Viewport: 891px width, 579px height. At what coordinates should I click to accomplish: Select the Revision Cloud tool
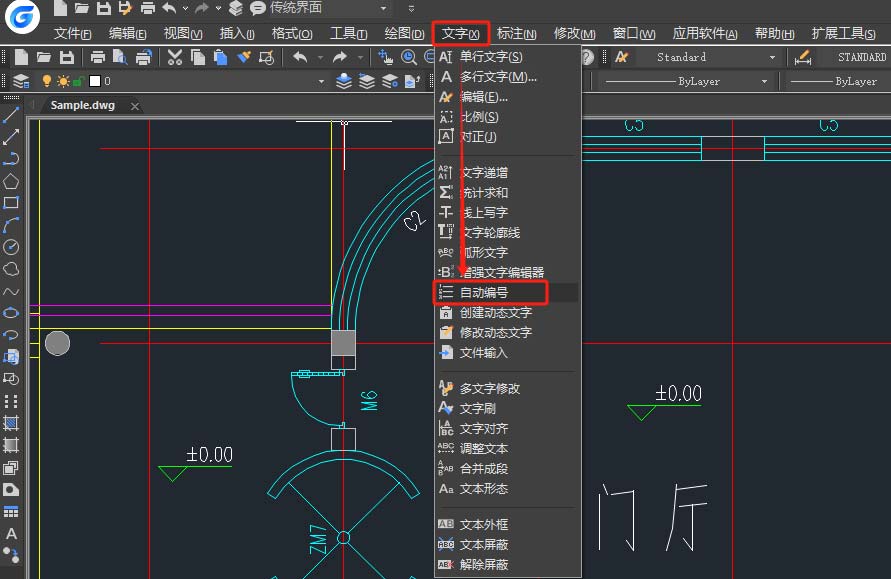(x=11, y=269)
